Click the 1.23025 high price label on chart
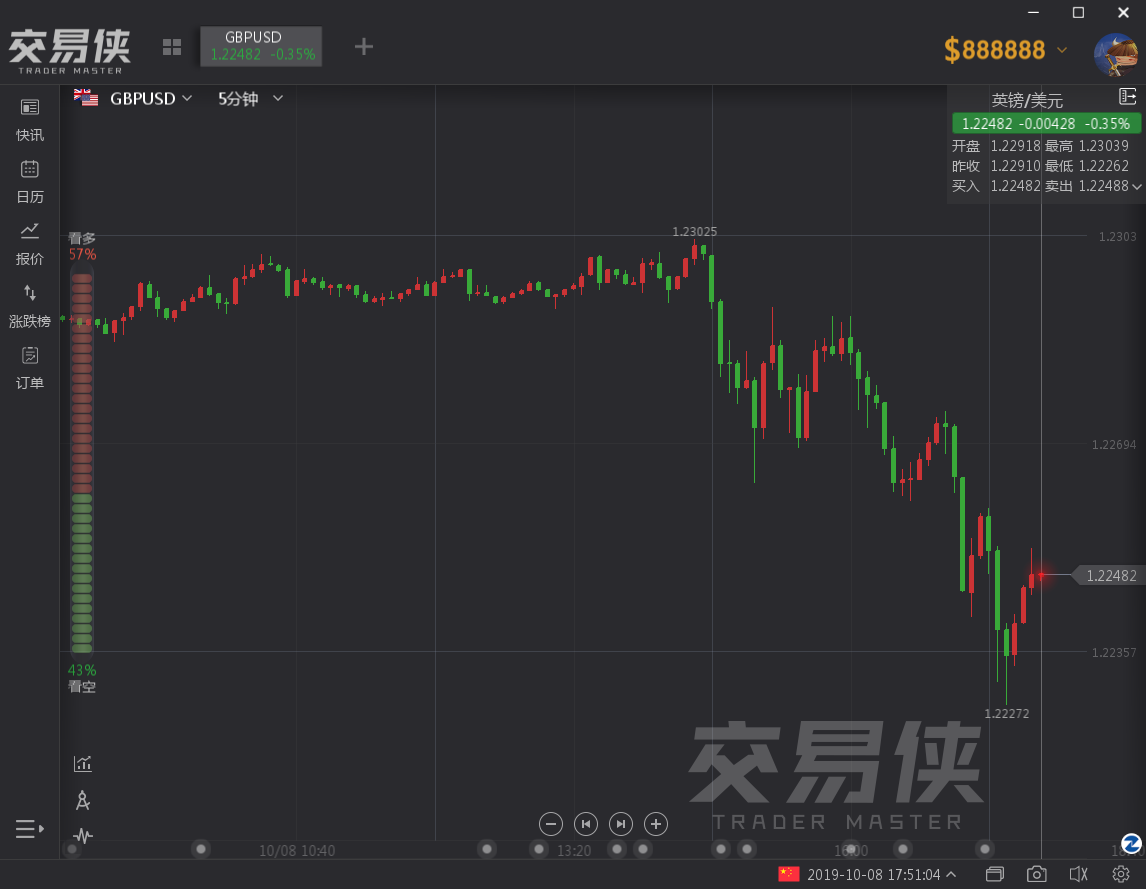The height and width of the screenshot is (889, 1146). coord(694,232)
